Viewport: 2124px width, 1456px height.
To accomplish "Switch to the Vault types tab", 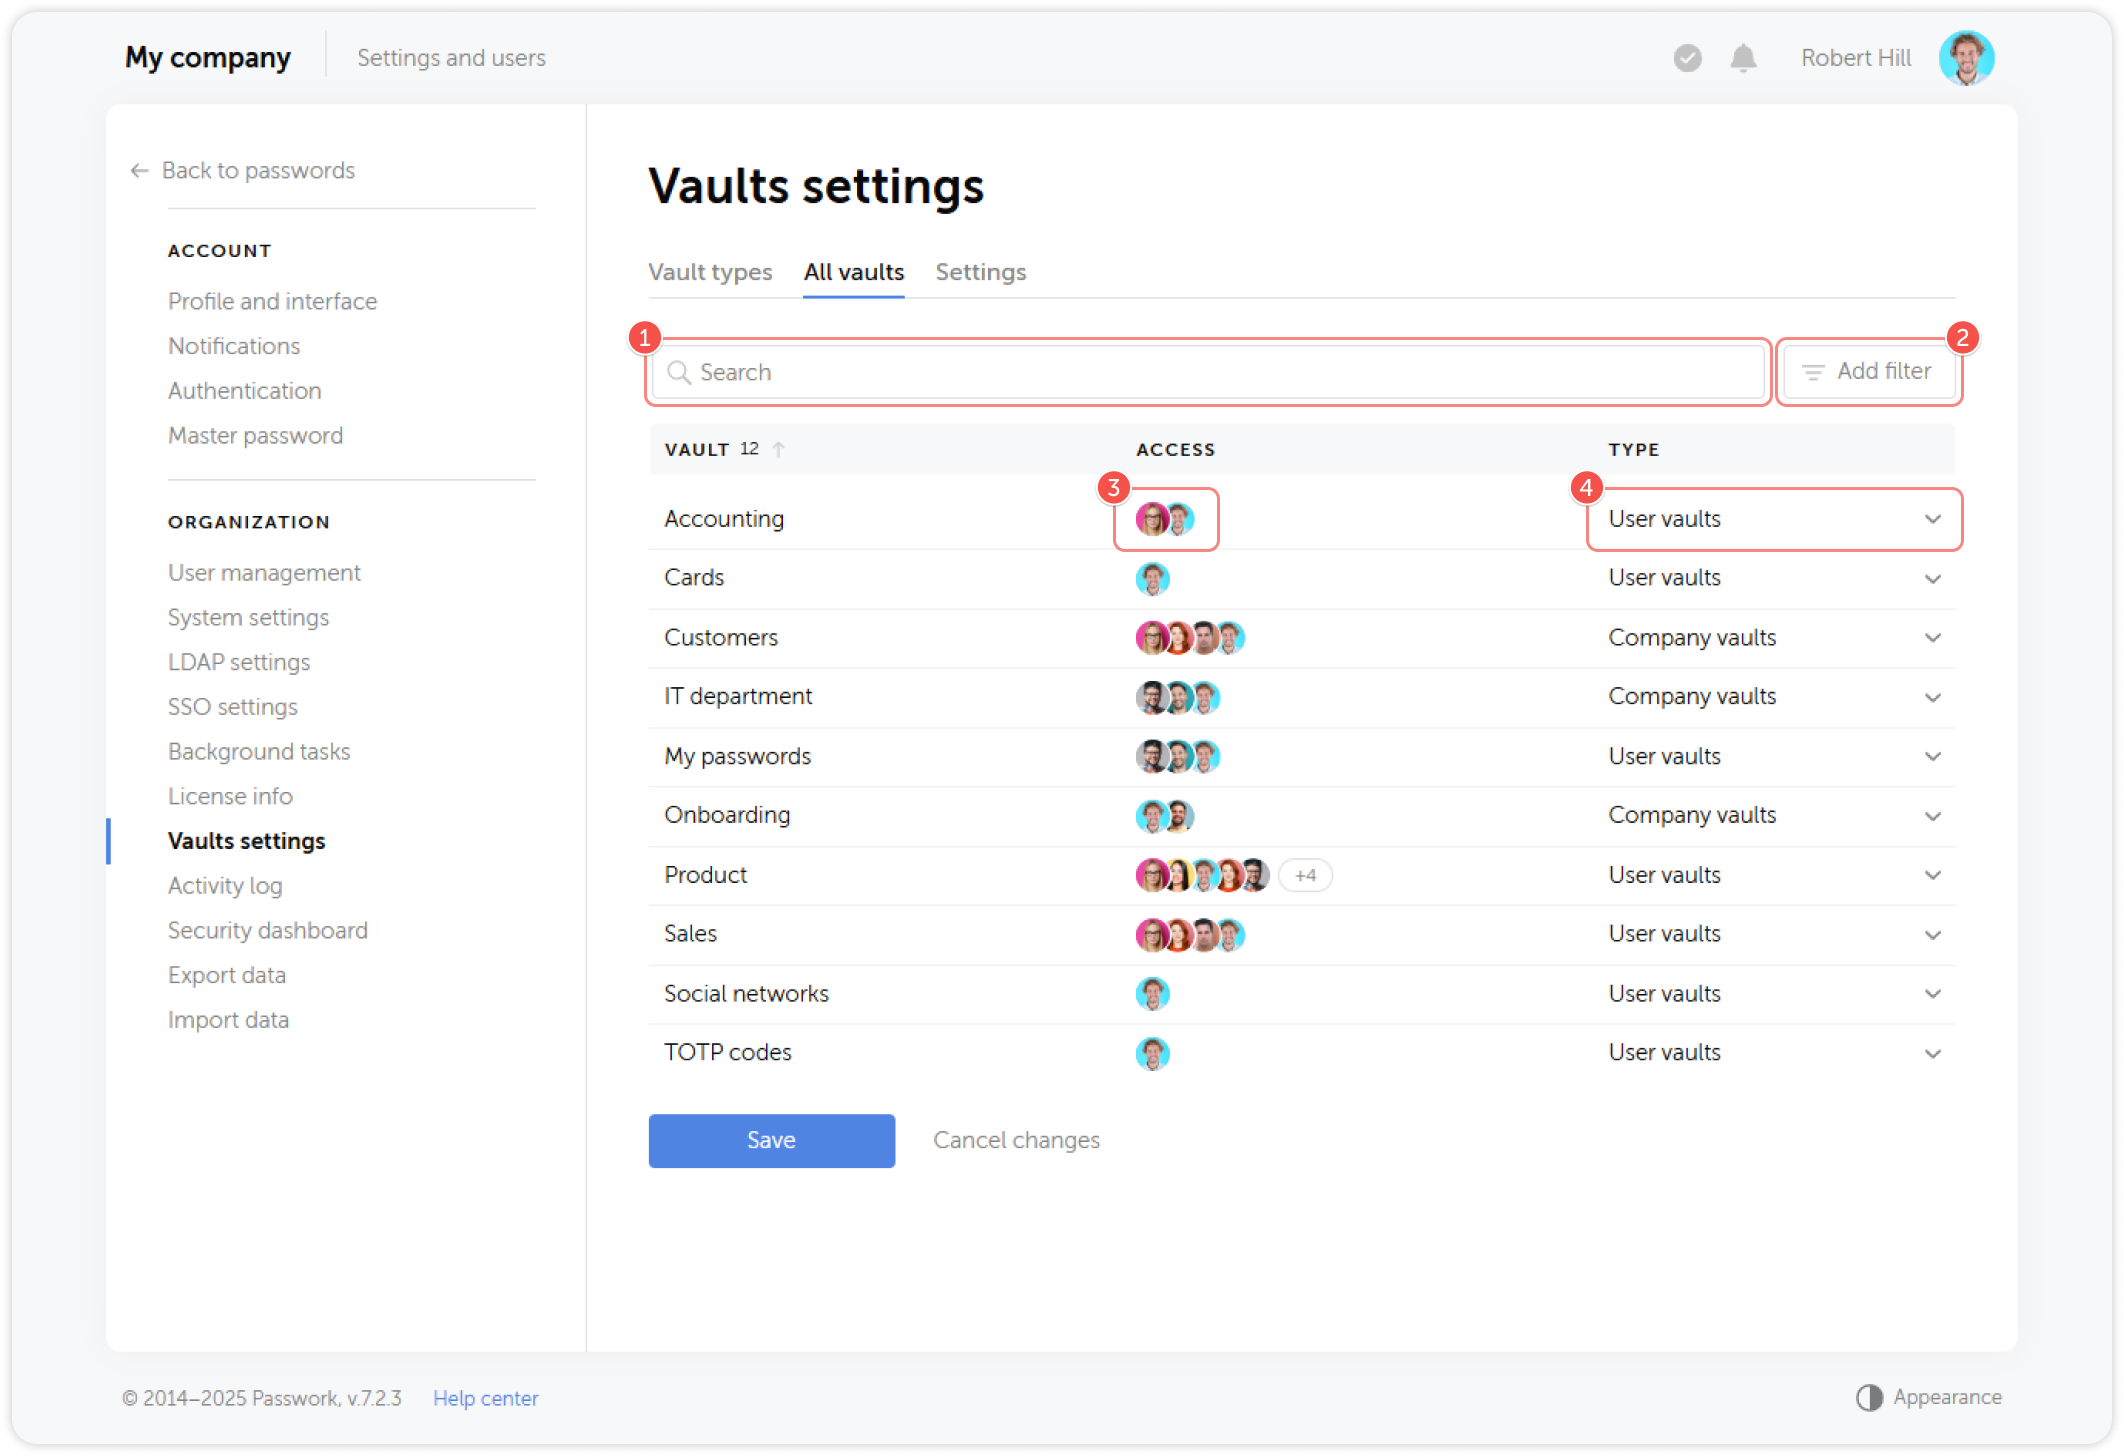I will point(710,272).
